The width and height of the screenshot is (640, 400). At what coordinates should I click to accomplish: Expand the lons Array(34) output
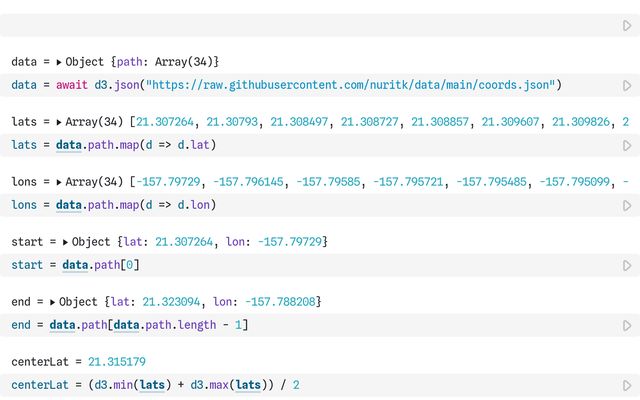click(x=59, y=182)
